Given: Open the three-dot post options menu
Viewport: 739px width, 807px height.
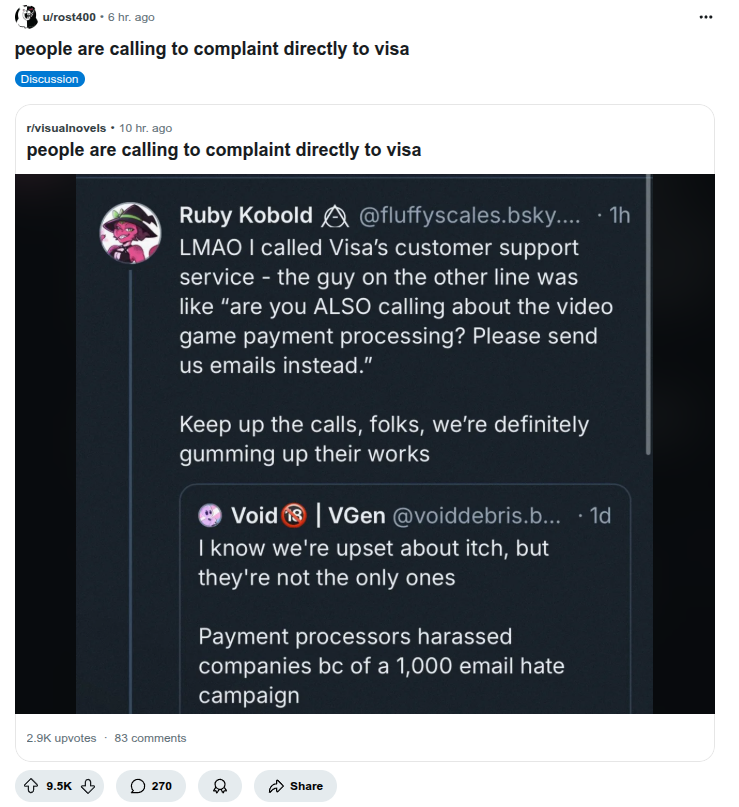Looking at the screenshot, I should tap(706, 17).
